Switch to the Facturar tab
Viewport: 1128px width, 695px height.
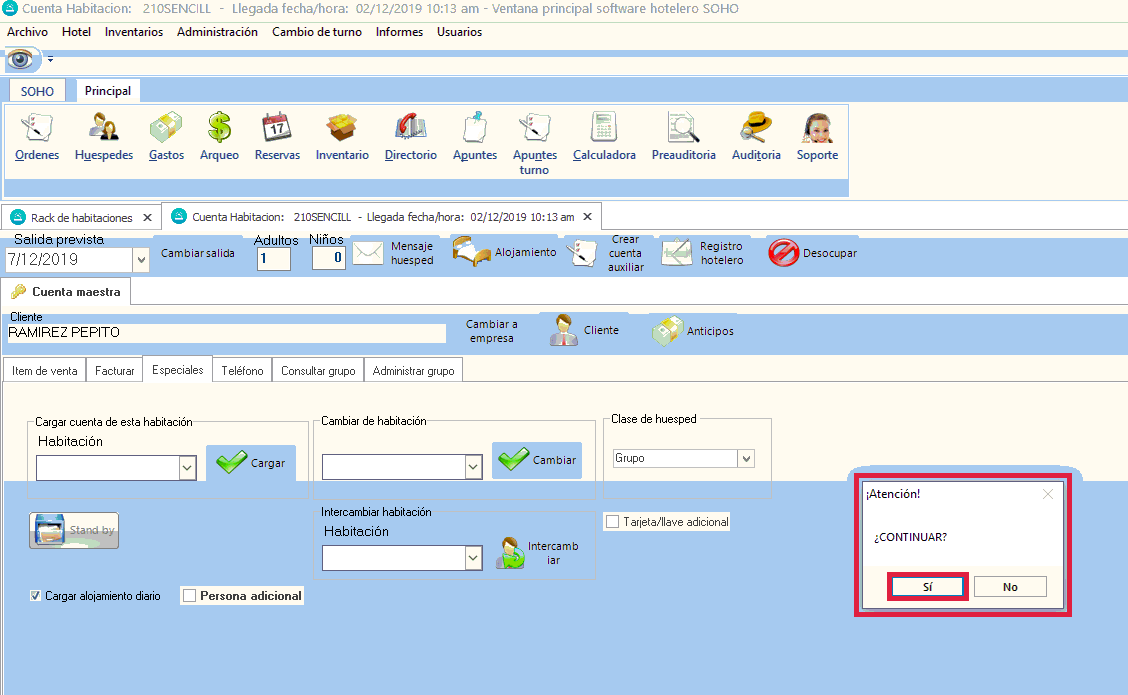(x=114, y=371)
